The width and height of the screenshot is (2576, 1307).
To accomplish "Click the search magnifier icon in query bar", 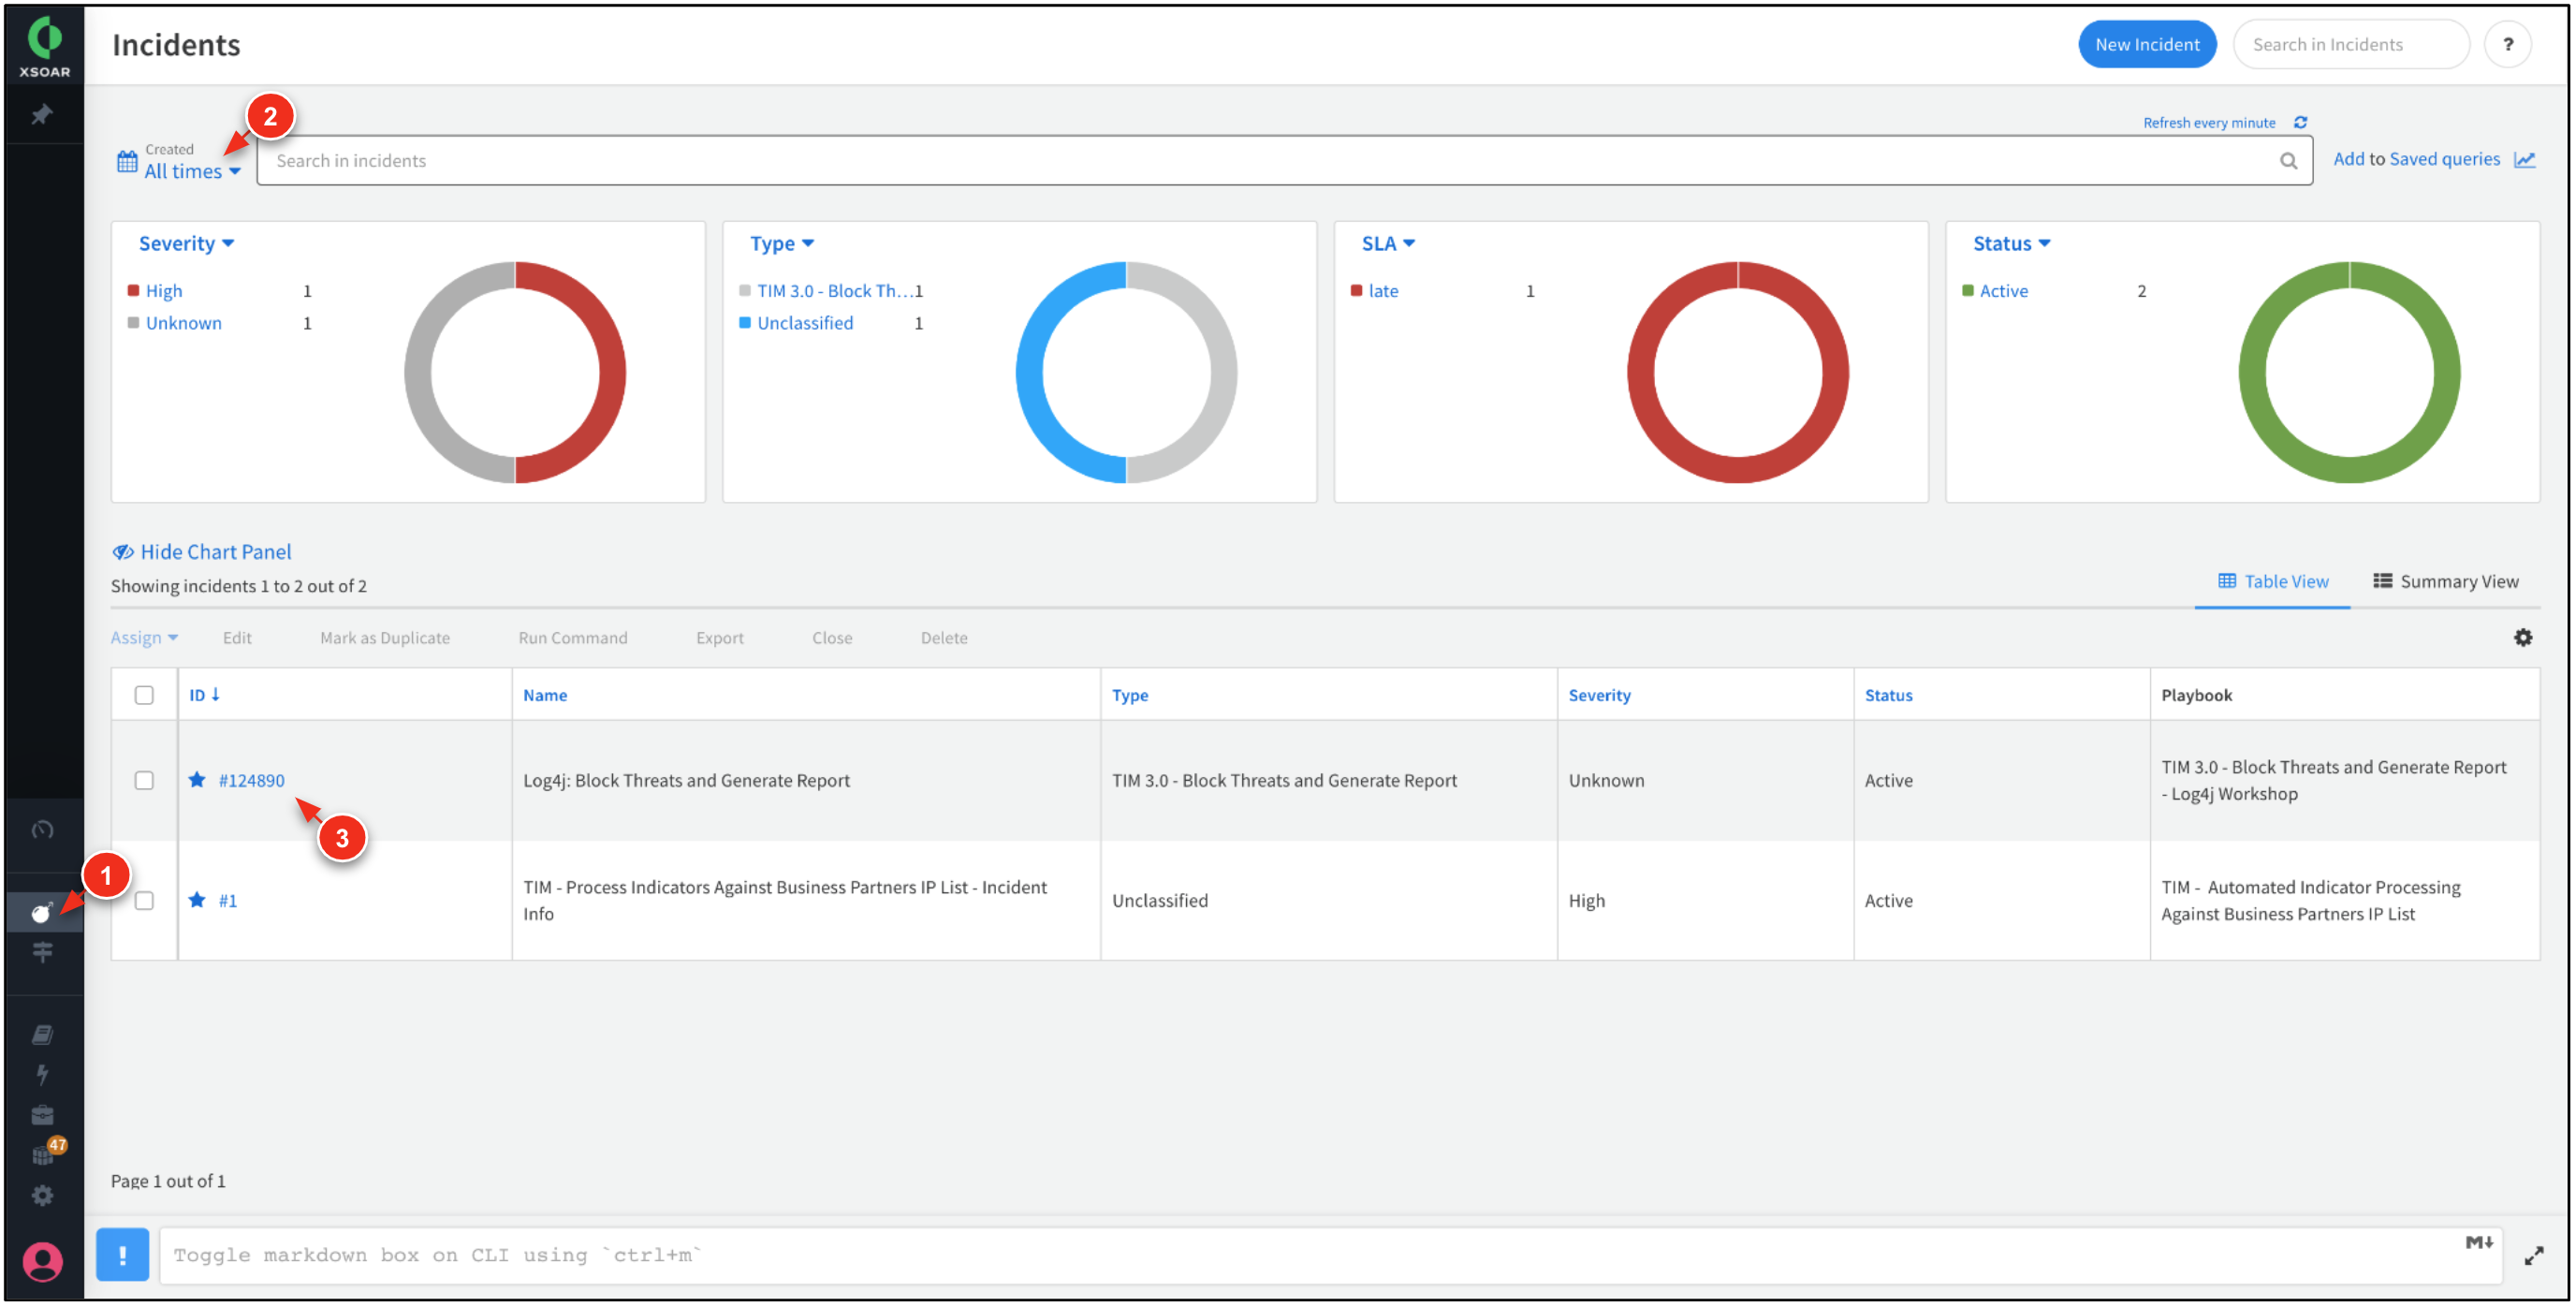I will point(2288,161).
